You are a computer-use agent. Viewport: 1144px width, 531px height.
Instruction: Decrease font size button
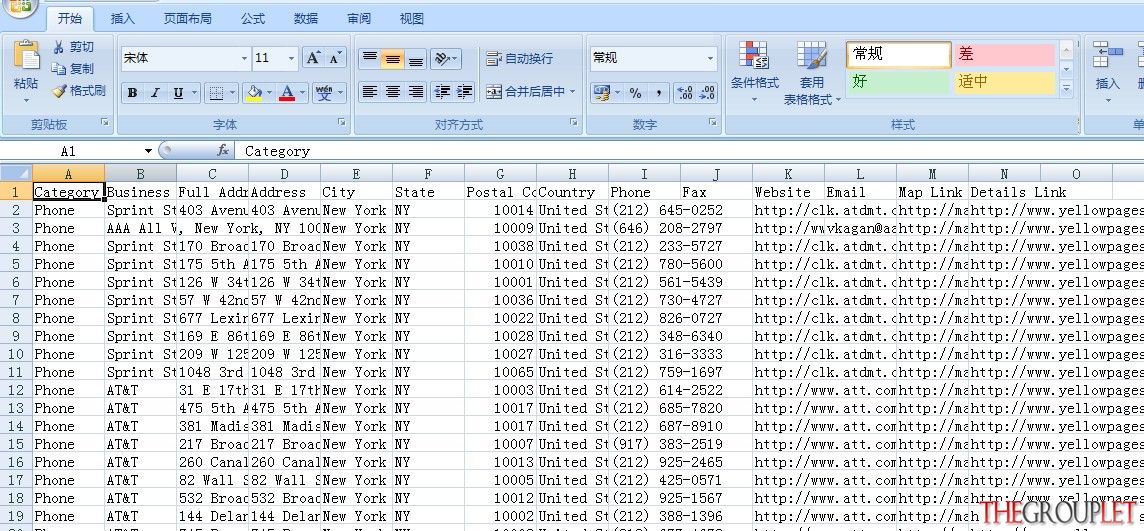[335, 58]
